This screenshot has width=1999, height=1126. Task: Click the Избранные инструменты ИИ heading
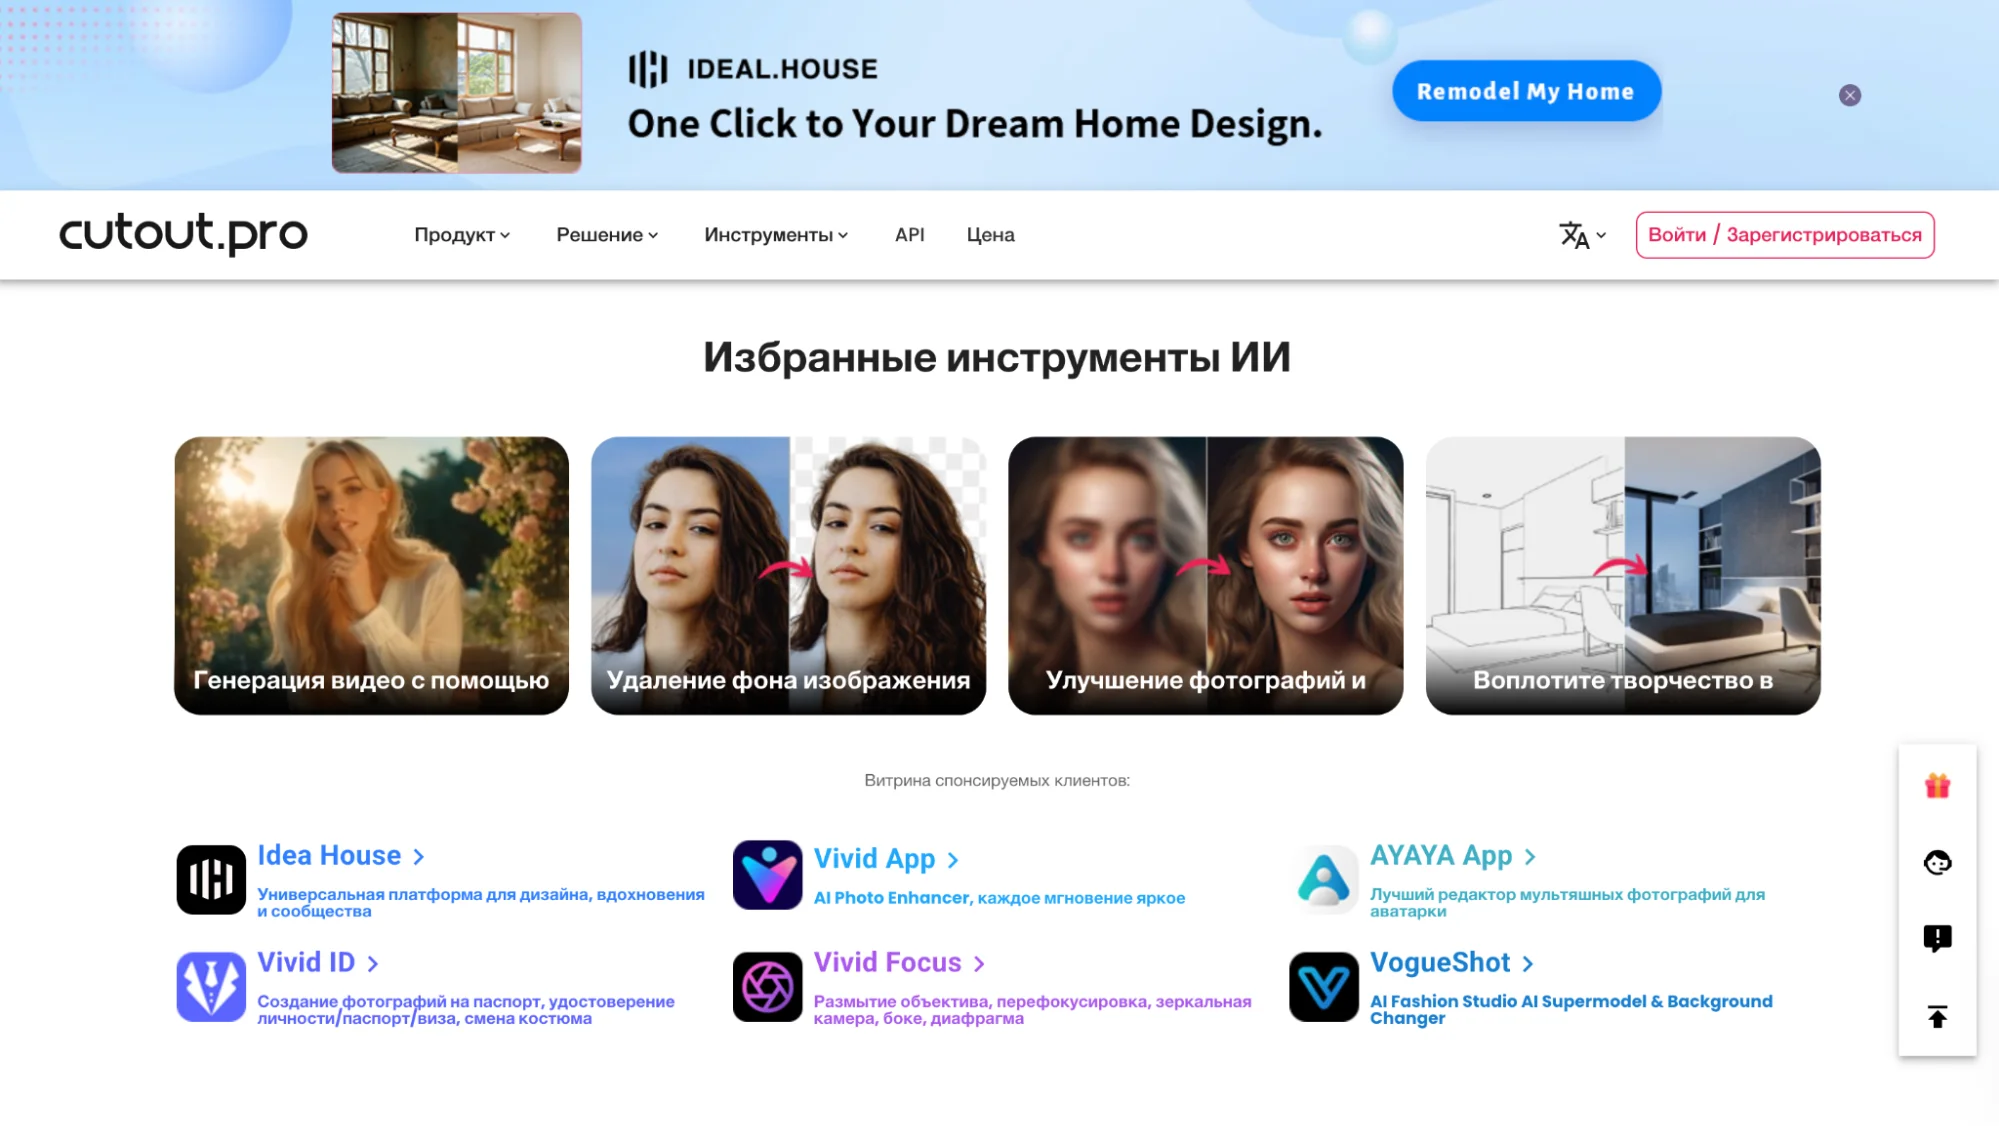(997, 357)
